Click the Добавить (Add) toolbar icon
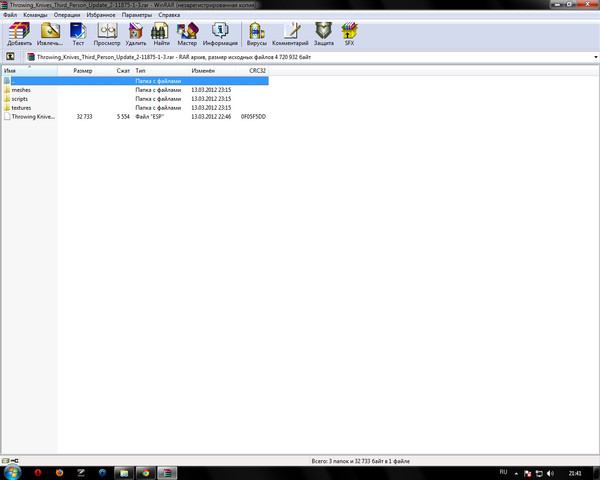 (x=19, y=34)
